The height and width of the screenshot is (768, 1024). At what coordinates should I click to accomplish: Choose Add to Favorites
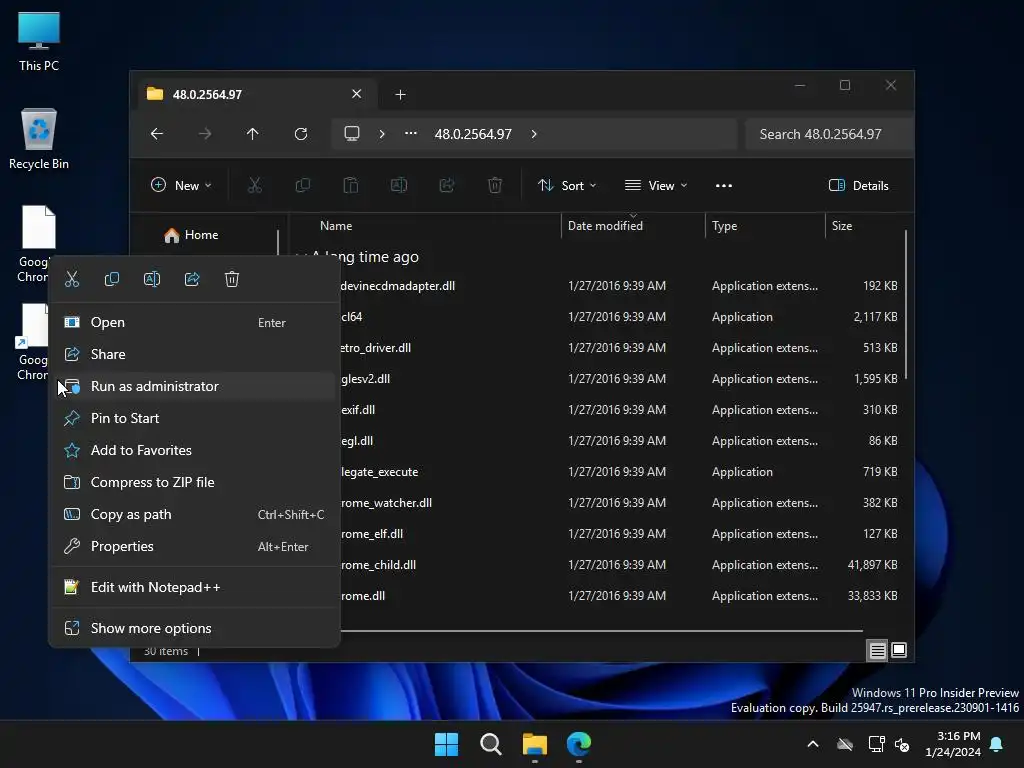point(194,450)
